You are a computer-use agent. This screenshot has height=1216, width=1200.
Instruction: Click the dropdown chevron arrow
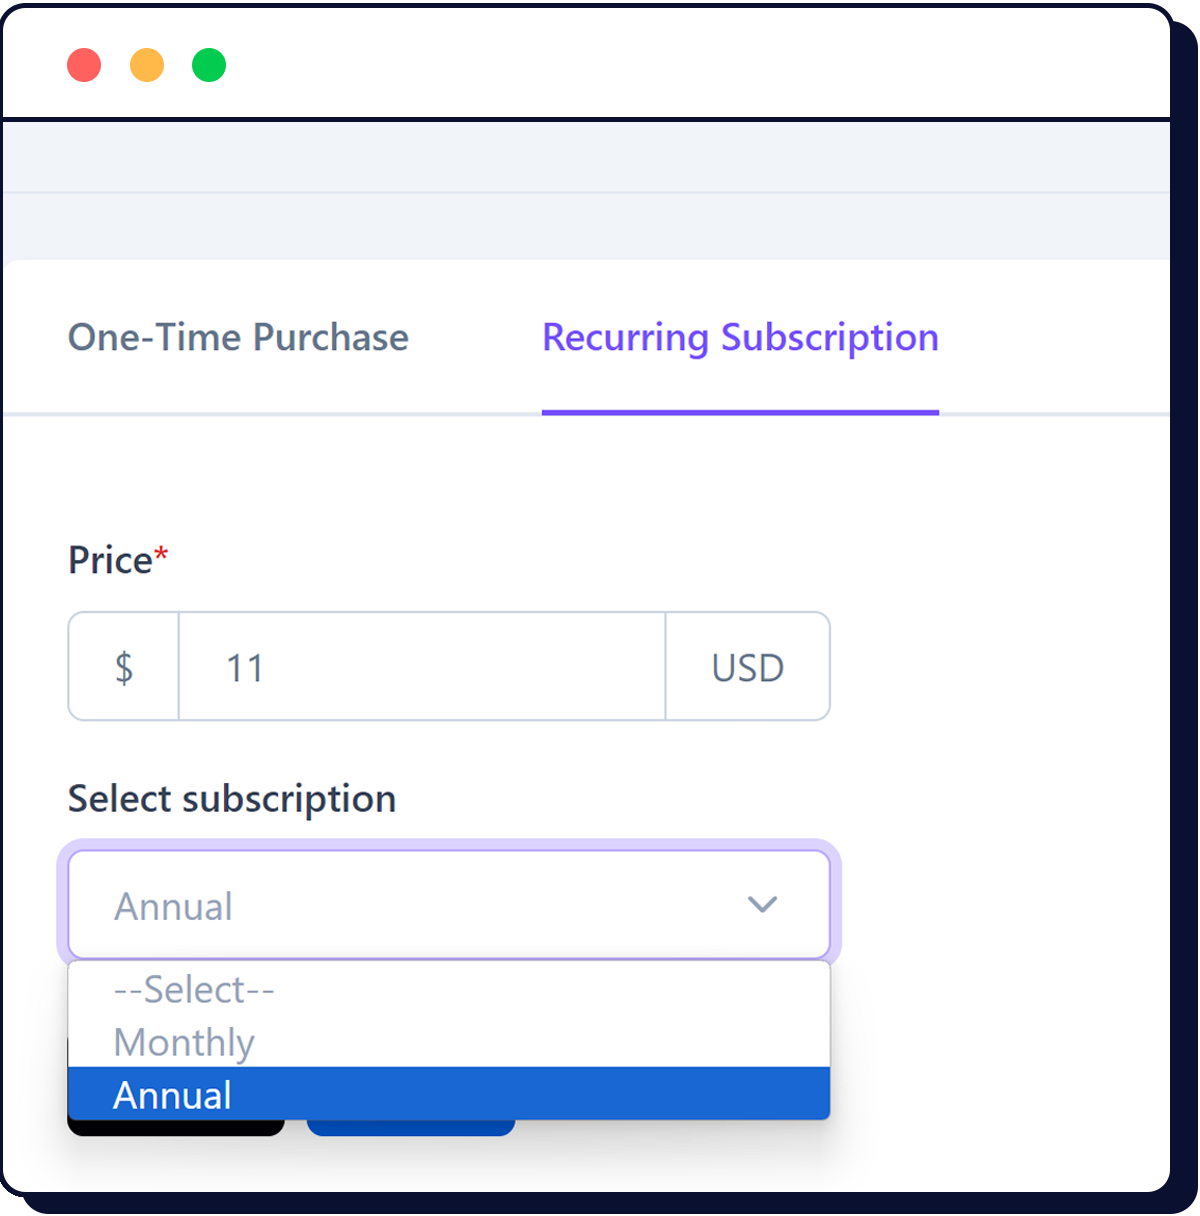pos(762,905)
